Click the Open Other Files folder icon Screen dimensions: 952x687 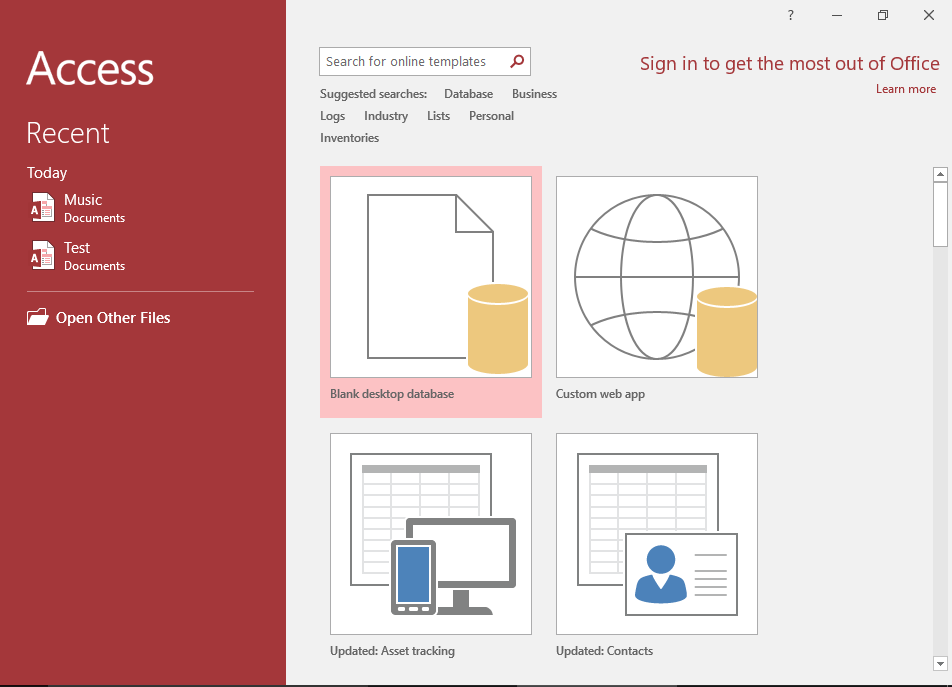tap(37, 317)
